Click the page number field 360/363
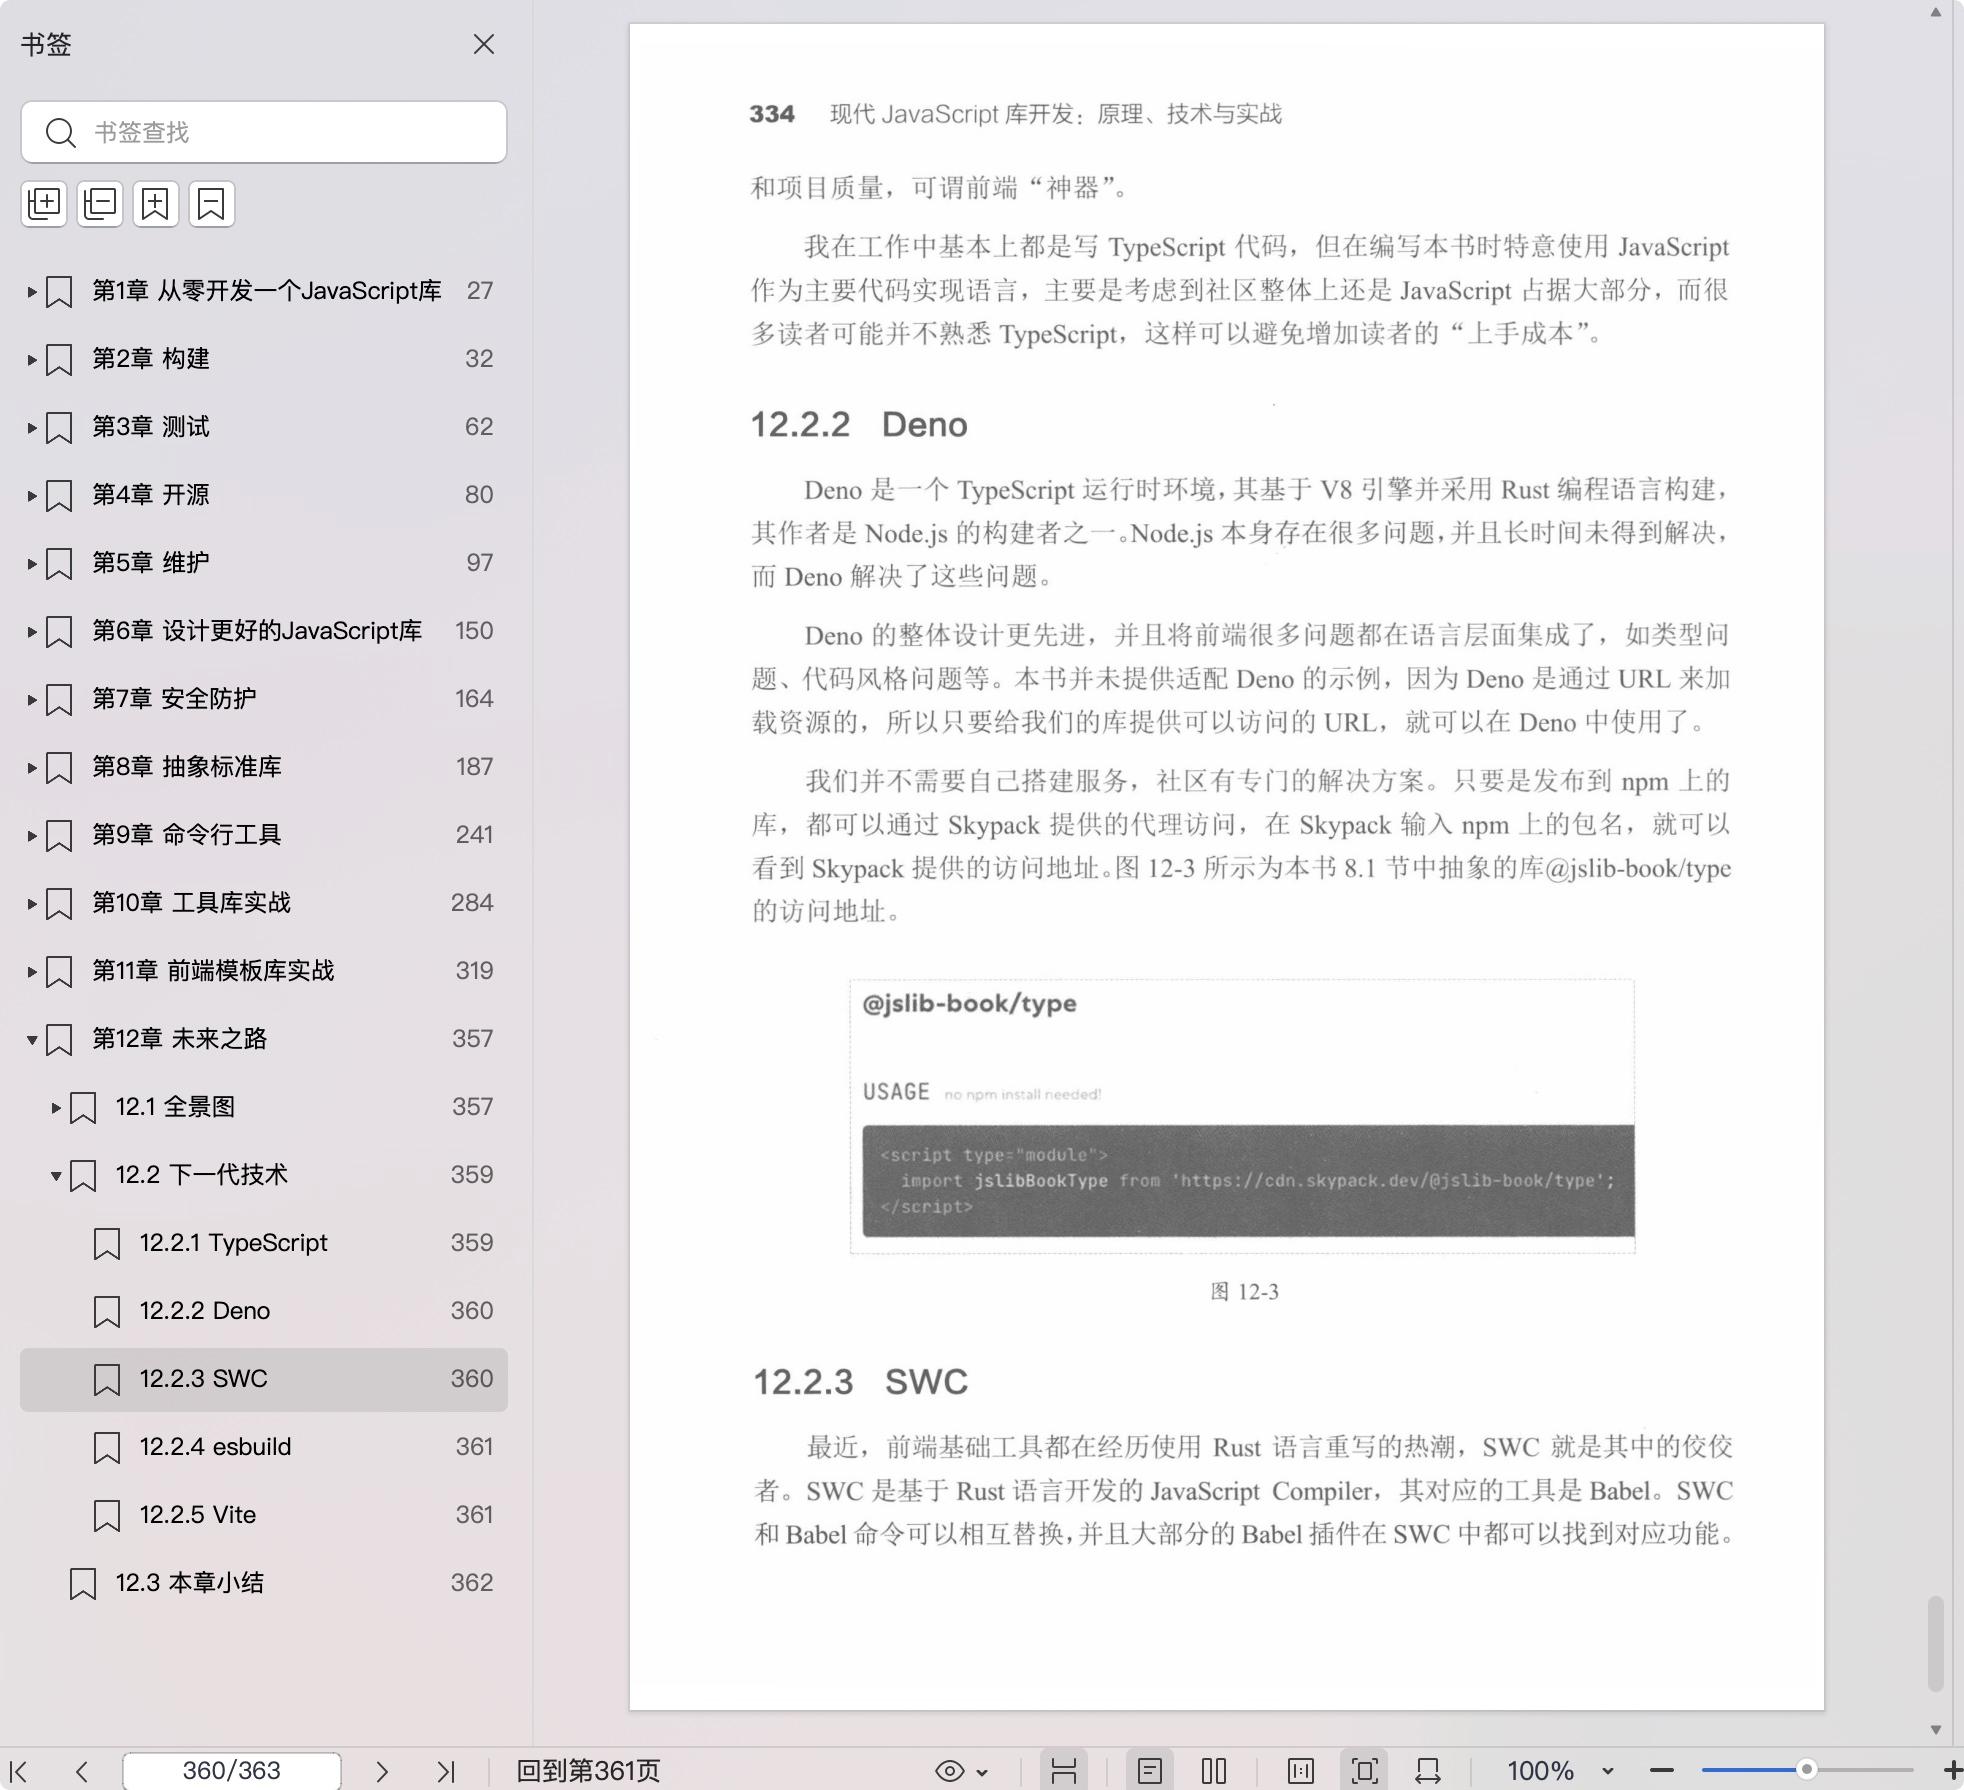The image size is (1964, 1790). coord(232,1771)
